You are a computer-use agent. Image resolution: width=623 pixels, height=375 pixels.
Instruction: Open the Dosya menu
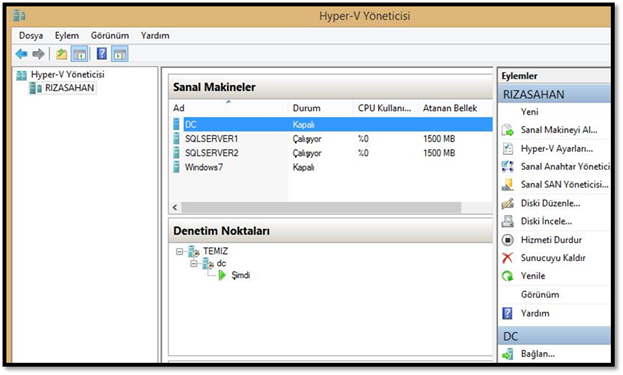[31, 35]
